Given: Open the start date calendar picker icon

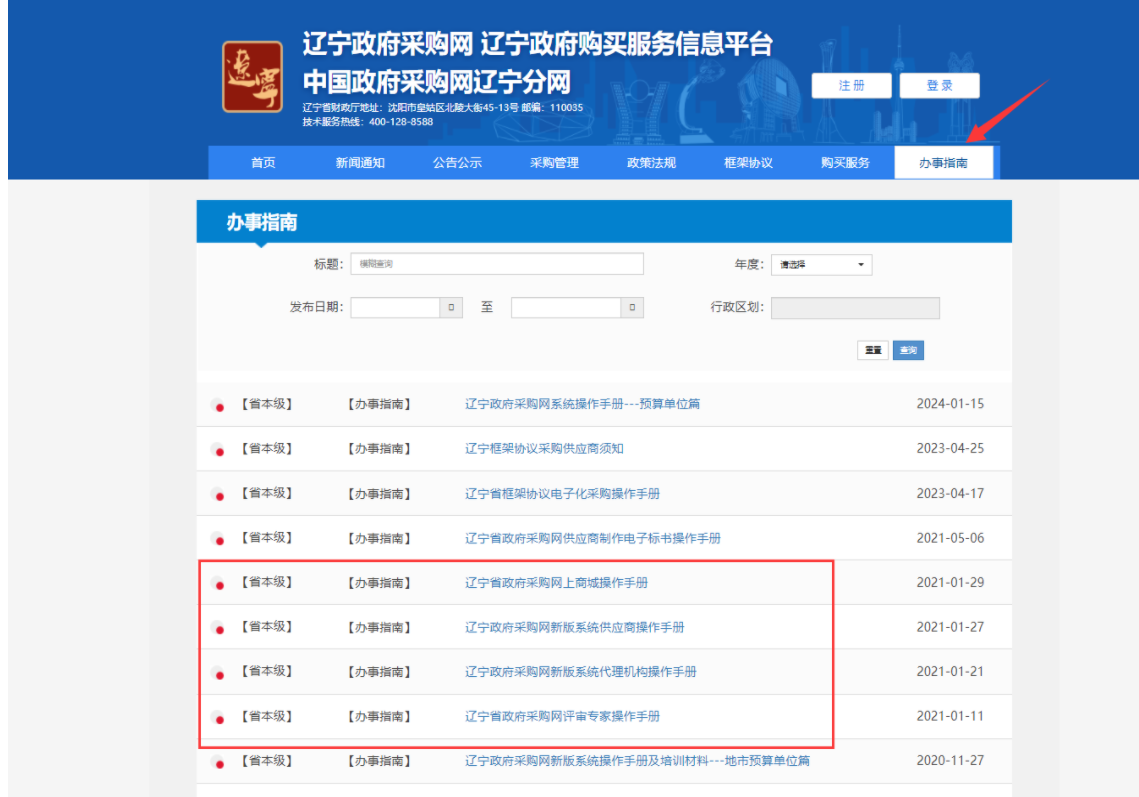Looking at the screenshot, I should pos(454,308).
